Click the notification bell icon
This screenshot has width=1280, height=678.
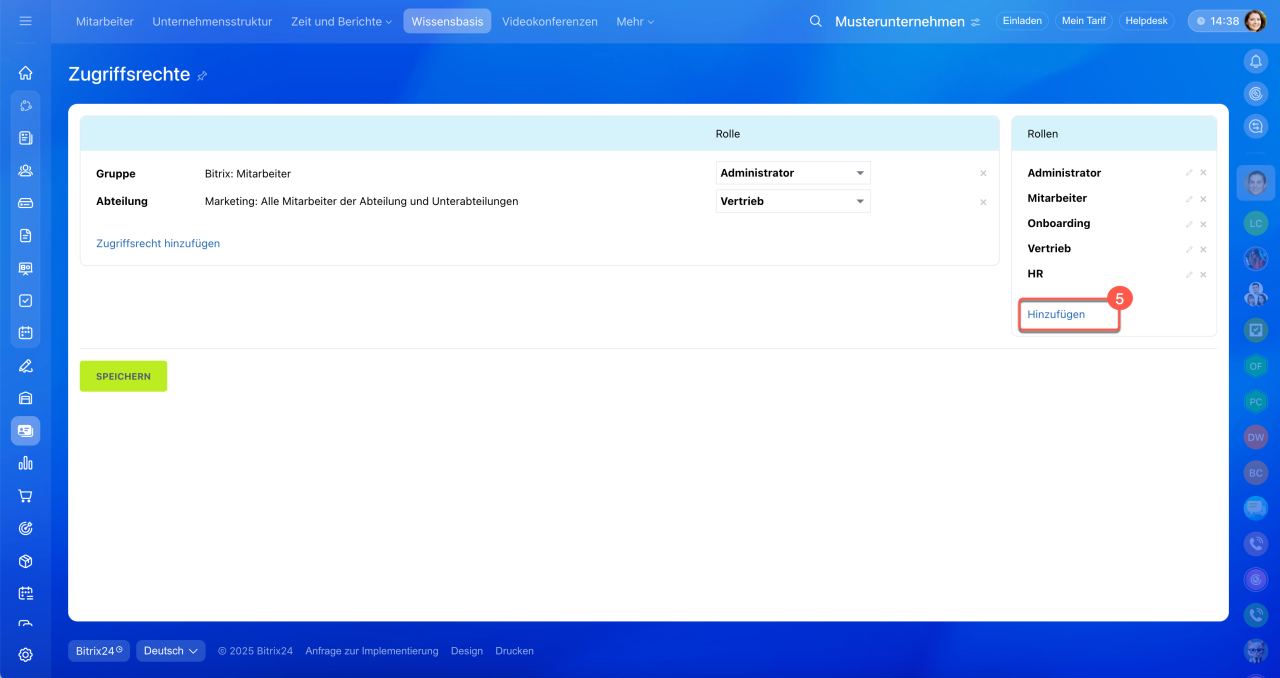pyautogui.click(x=1255, y=61)
